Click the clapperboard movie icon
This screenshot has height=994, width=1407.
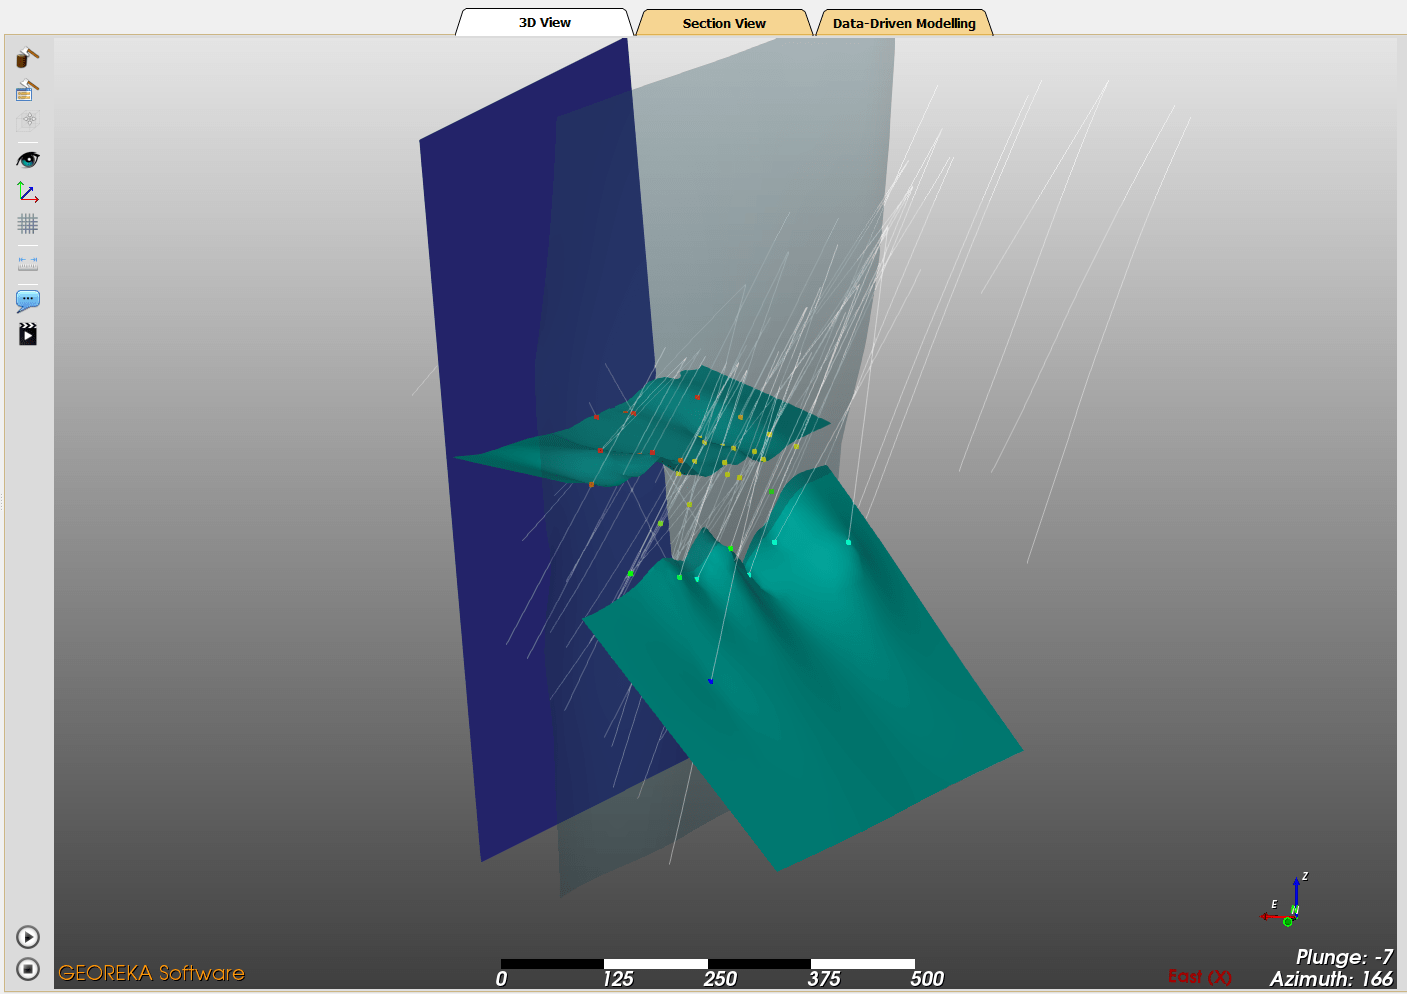pos(28,334)
